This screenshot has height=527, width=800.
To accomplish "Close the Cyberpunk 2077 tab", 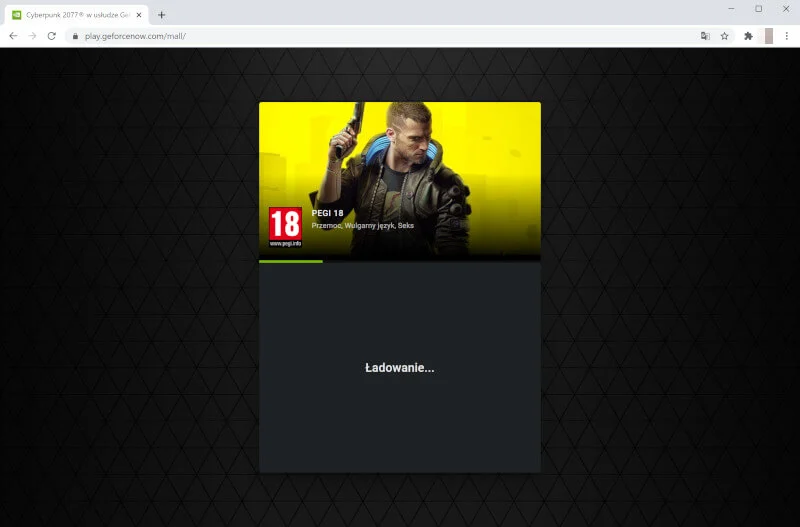I will tap(139, 15).
